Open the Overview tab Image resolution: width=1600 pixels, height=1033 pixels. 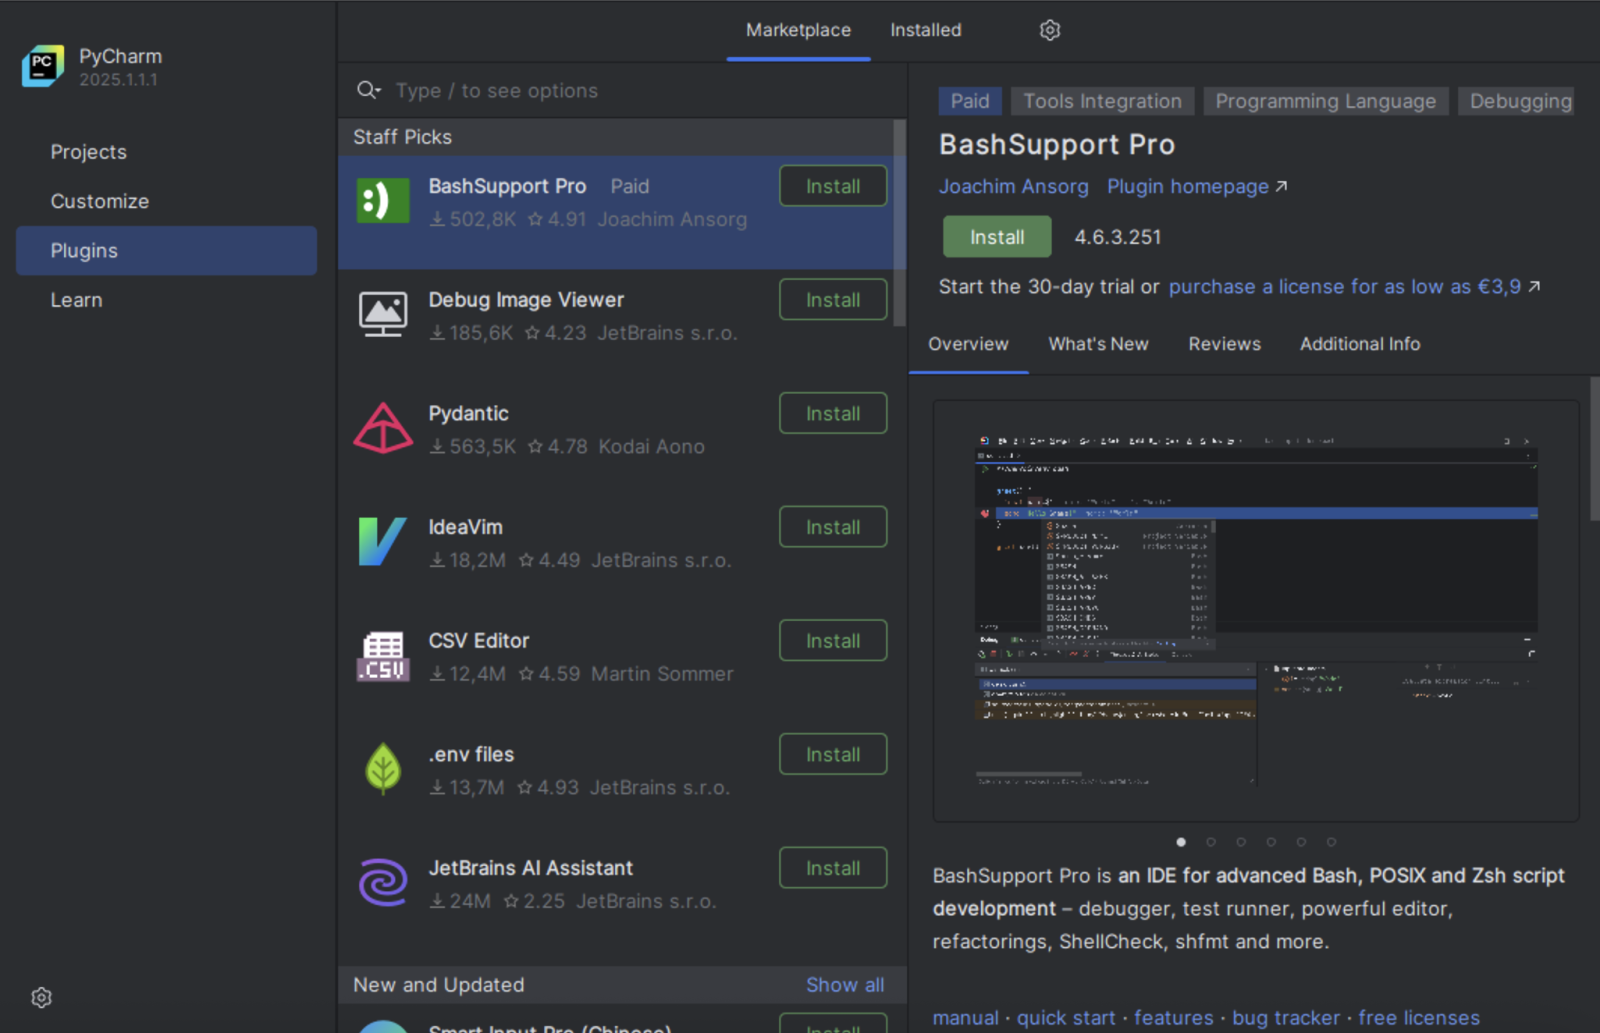pos(968,344)
